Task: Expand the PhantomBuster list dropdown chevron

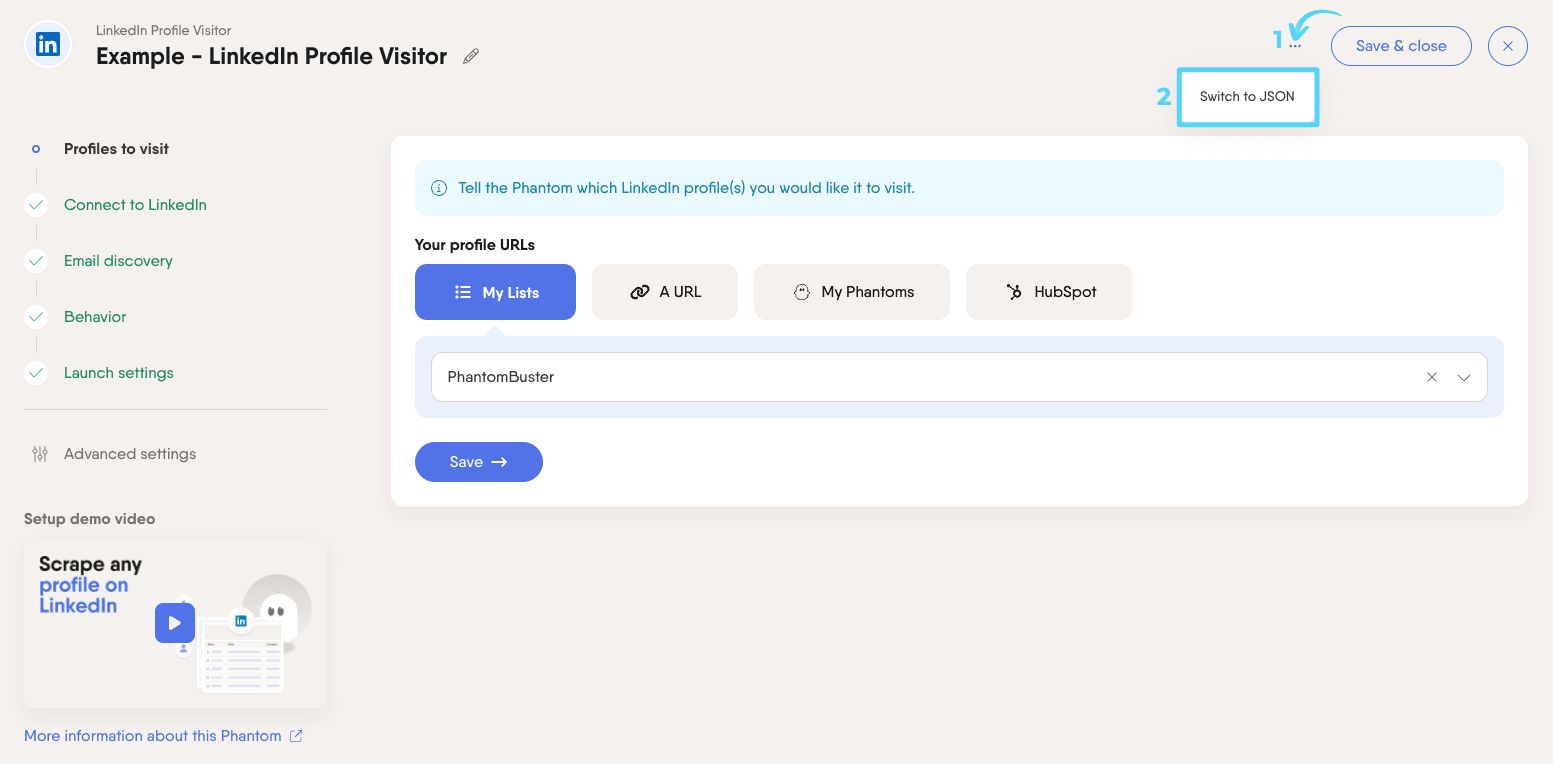Action: [1464, 377]
